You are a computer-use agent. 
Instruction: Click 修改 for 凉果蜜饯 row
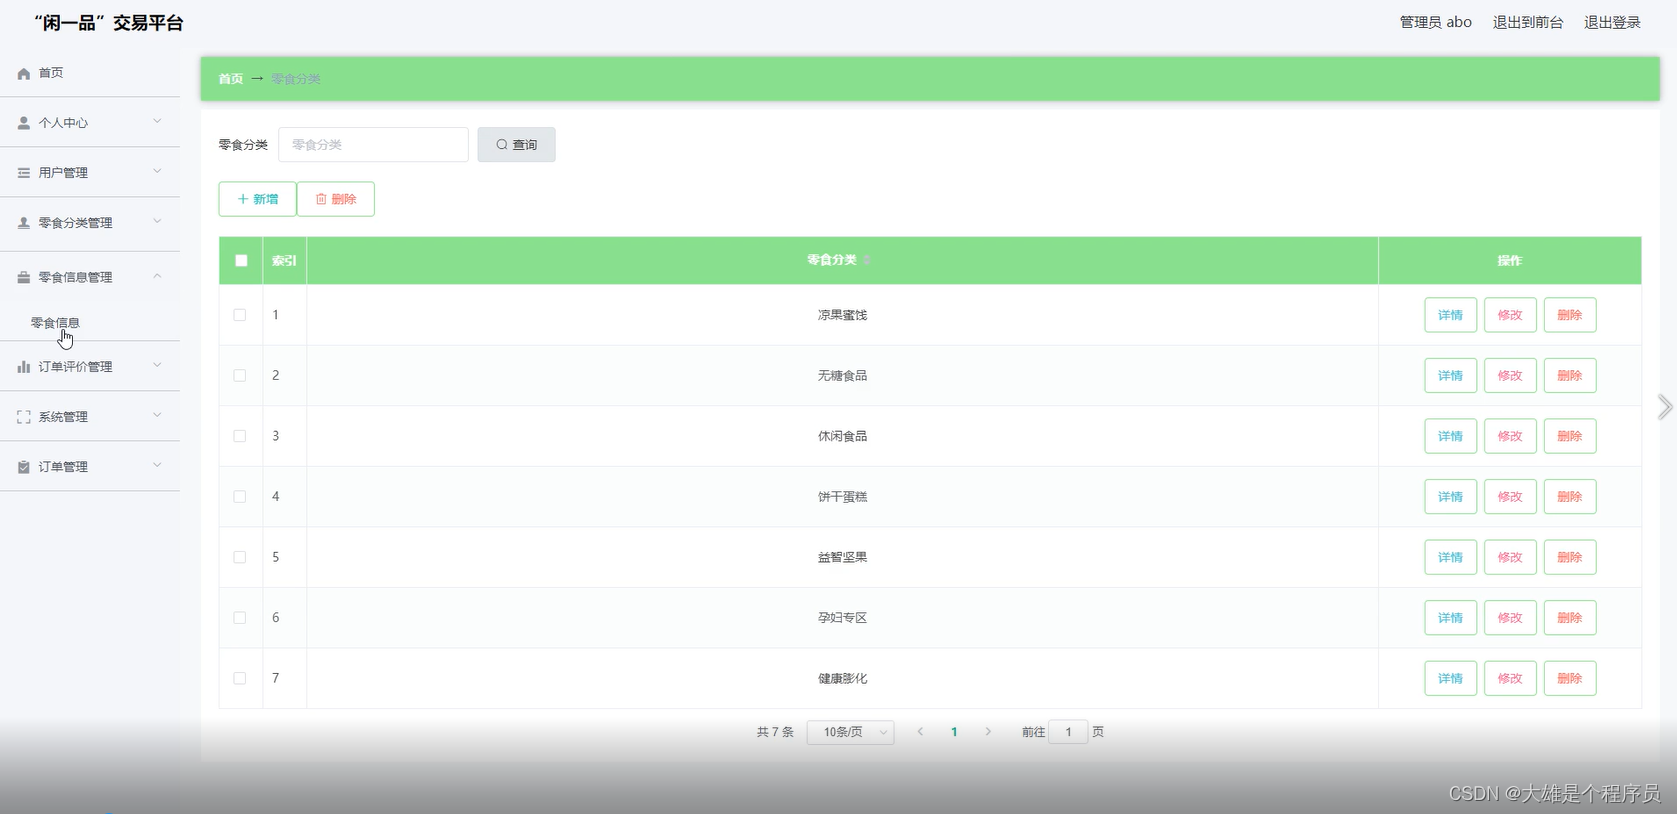pyautogui.click(x=1510, y=315)
